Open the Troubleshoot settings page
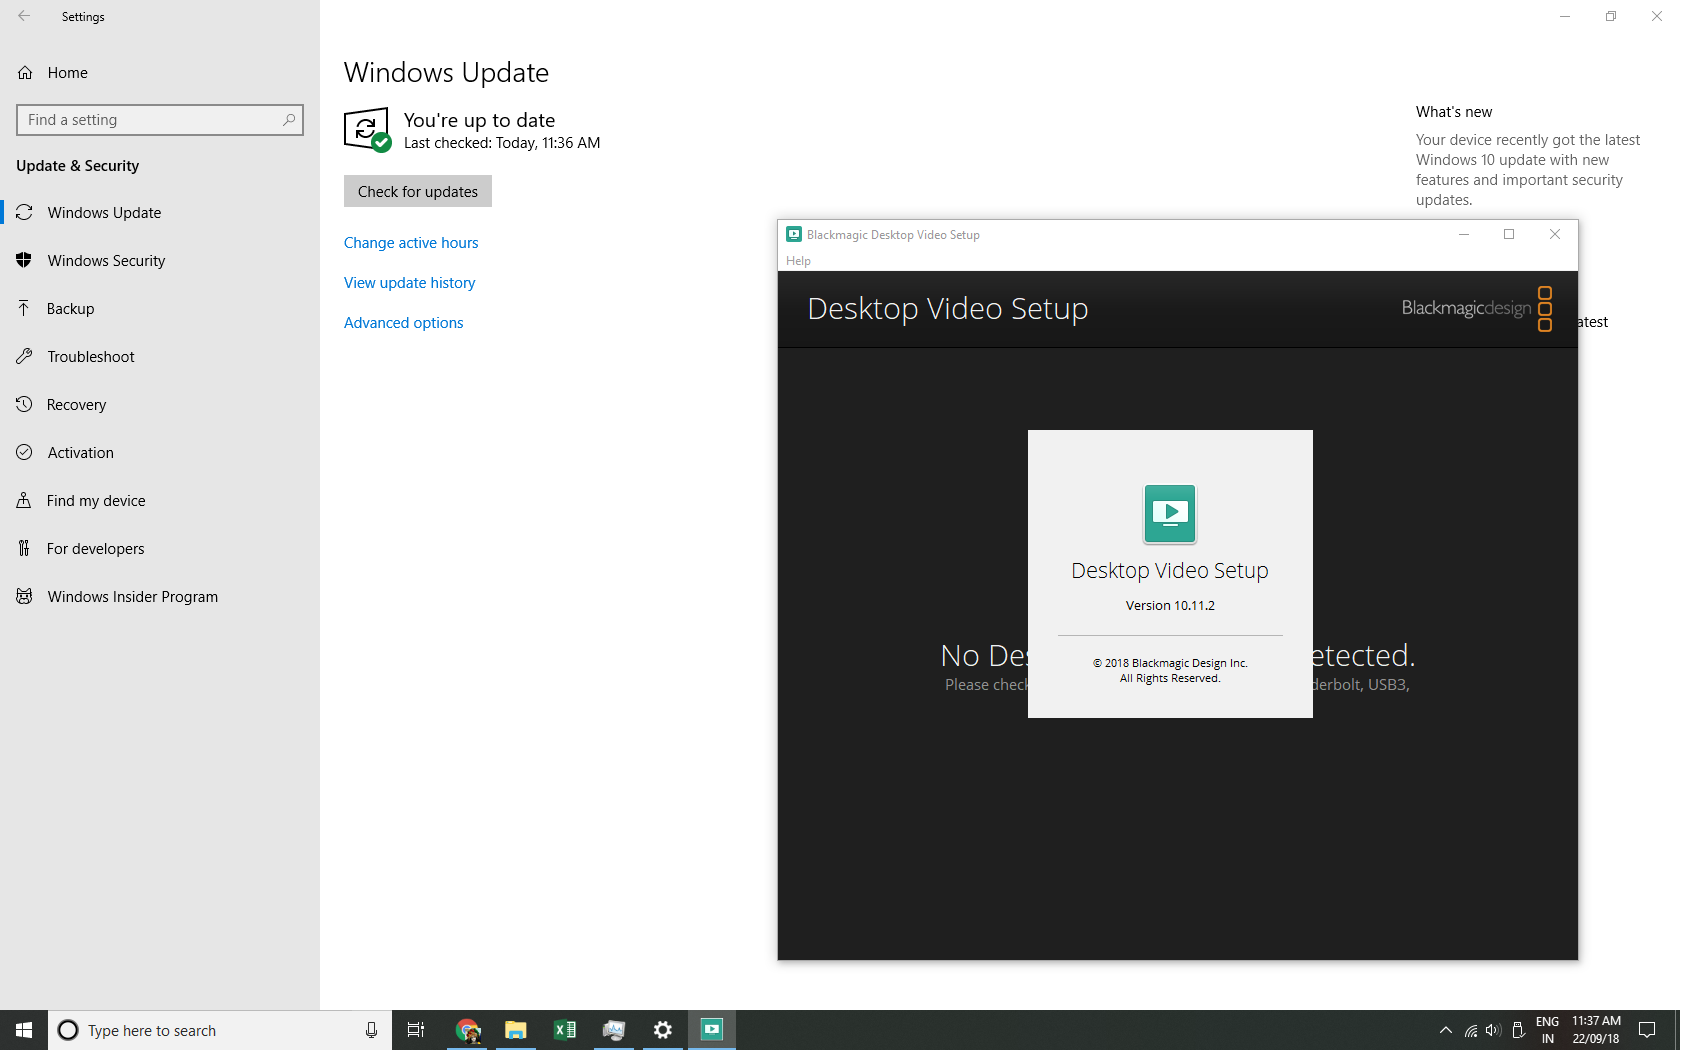 (x=160, y=356)
